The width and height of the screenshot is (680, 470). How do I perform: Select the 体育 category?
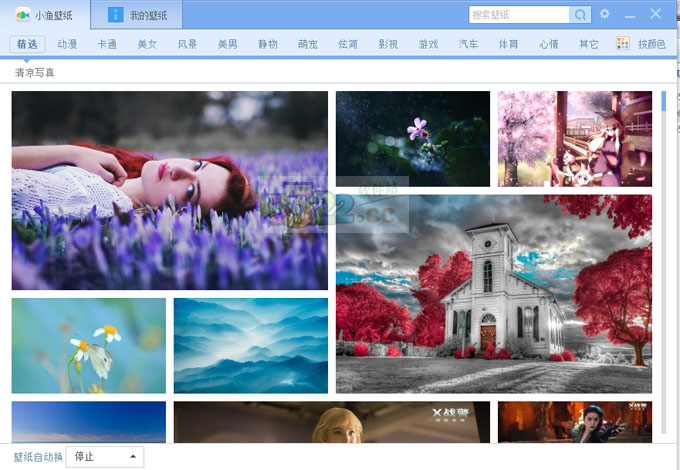[x=508, y=44]
